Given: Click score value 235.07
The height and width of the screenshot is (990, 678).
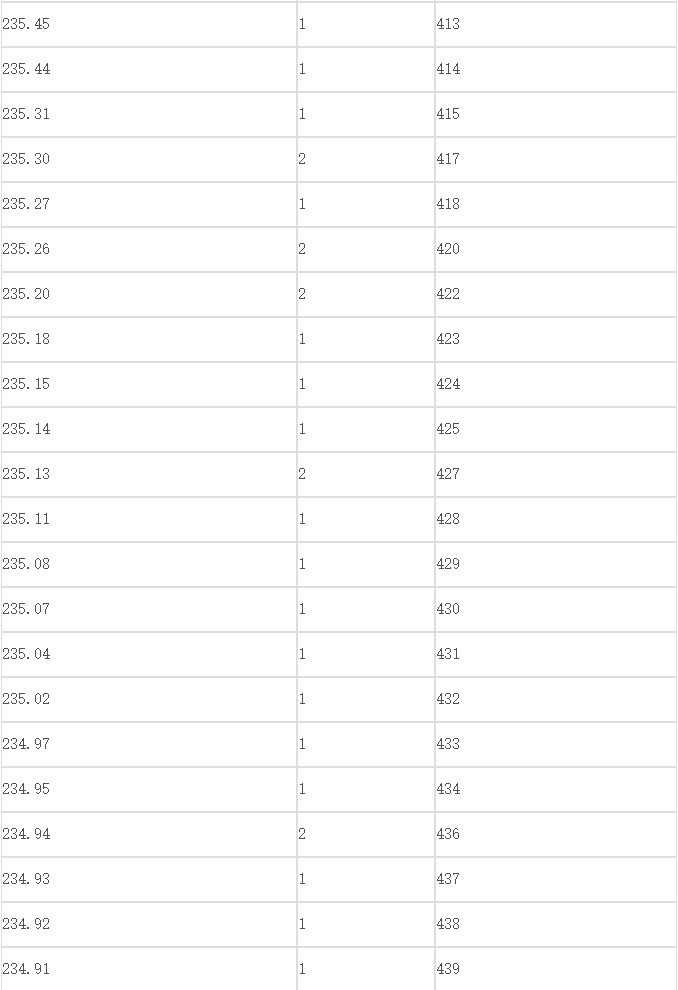Looking at the screenshot, I should tap(149, 609).
